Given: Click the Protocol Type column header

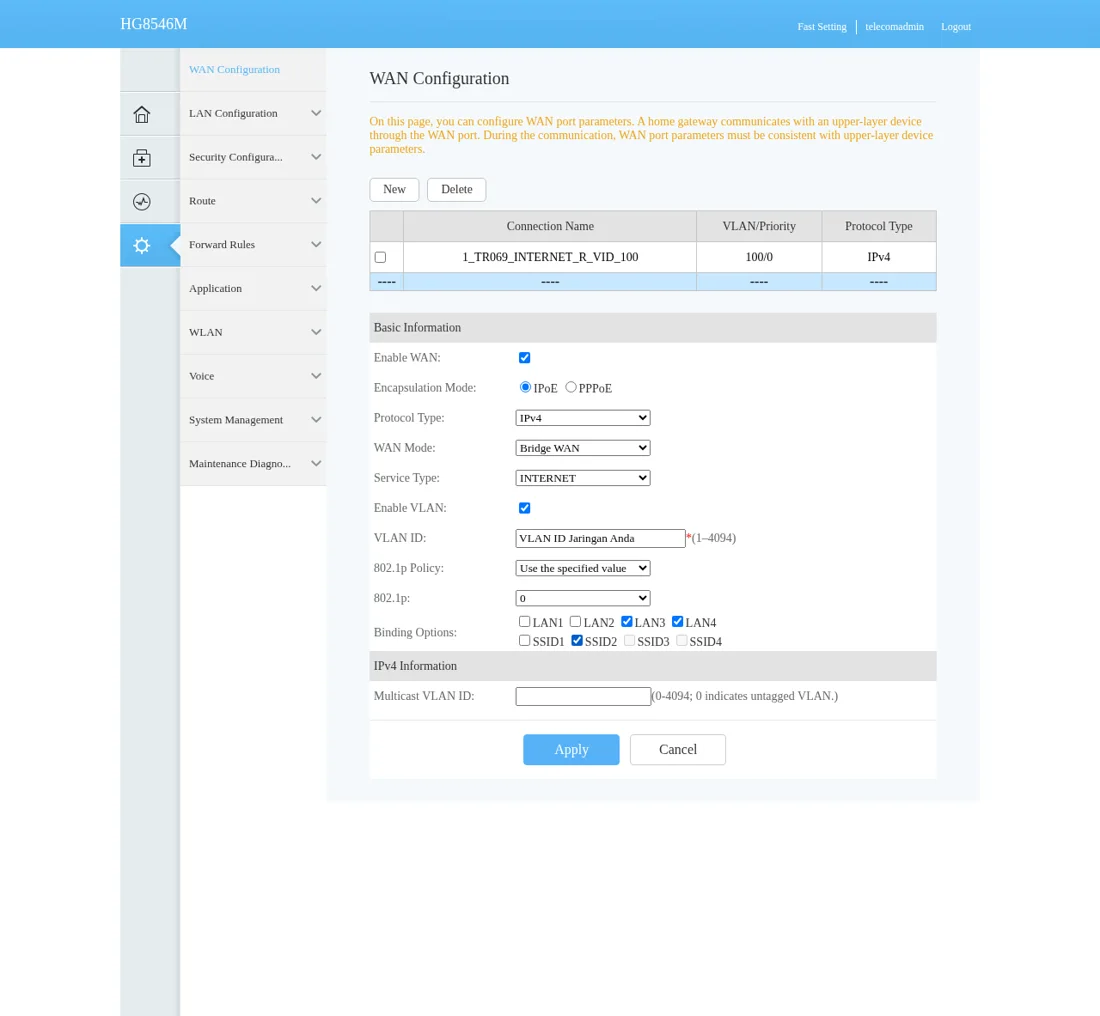Looking at the screenshot, I should click(878, 226).
